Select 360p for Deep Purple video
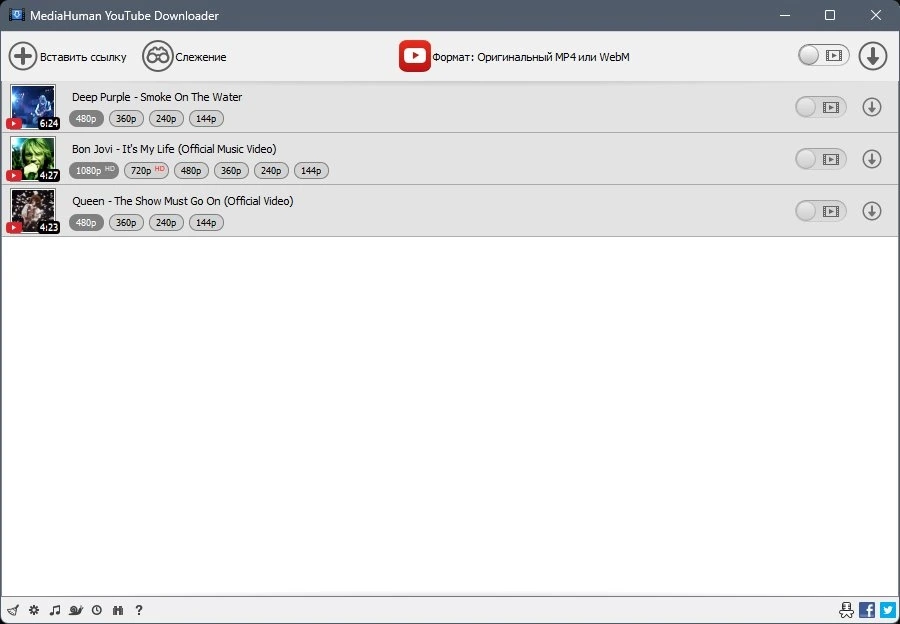Image resolution: width=900 pixels, height=624 pixels. [126, 119]
